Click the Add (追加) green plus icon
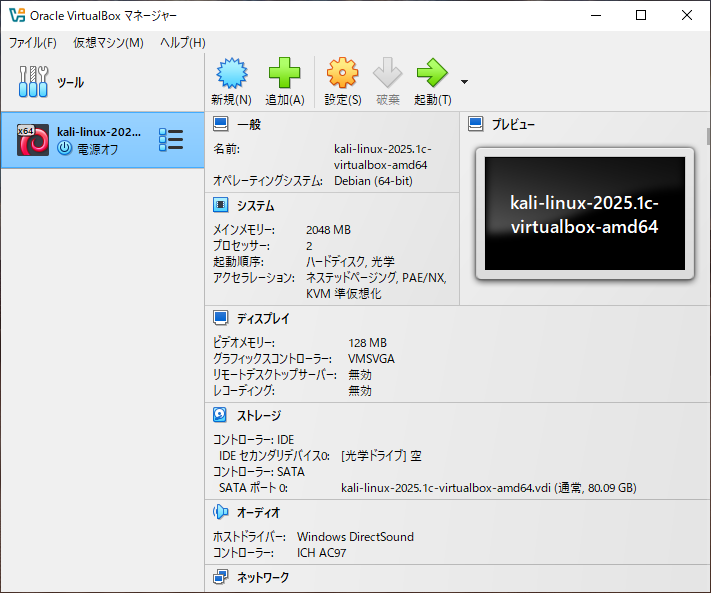This screenshot has width=711, height=593. point(284,73)
